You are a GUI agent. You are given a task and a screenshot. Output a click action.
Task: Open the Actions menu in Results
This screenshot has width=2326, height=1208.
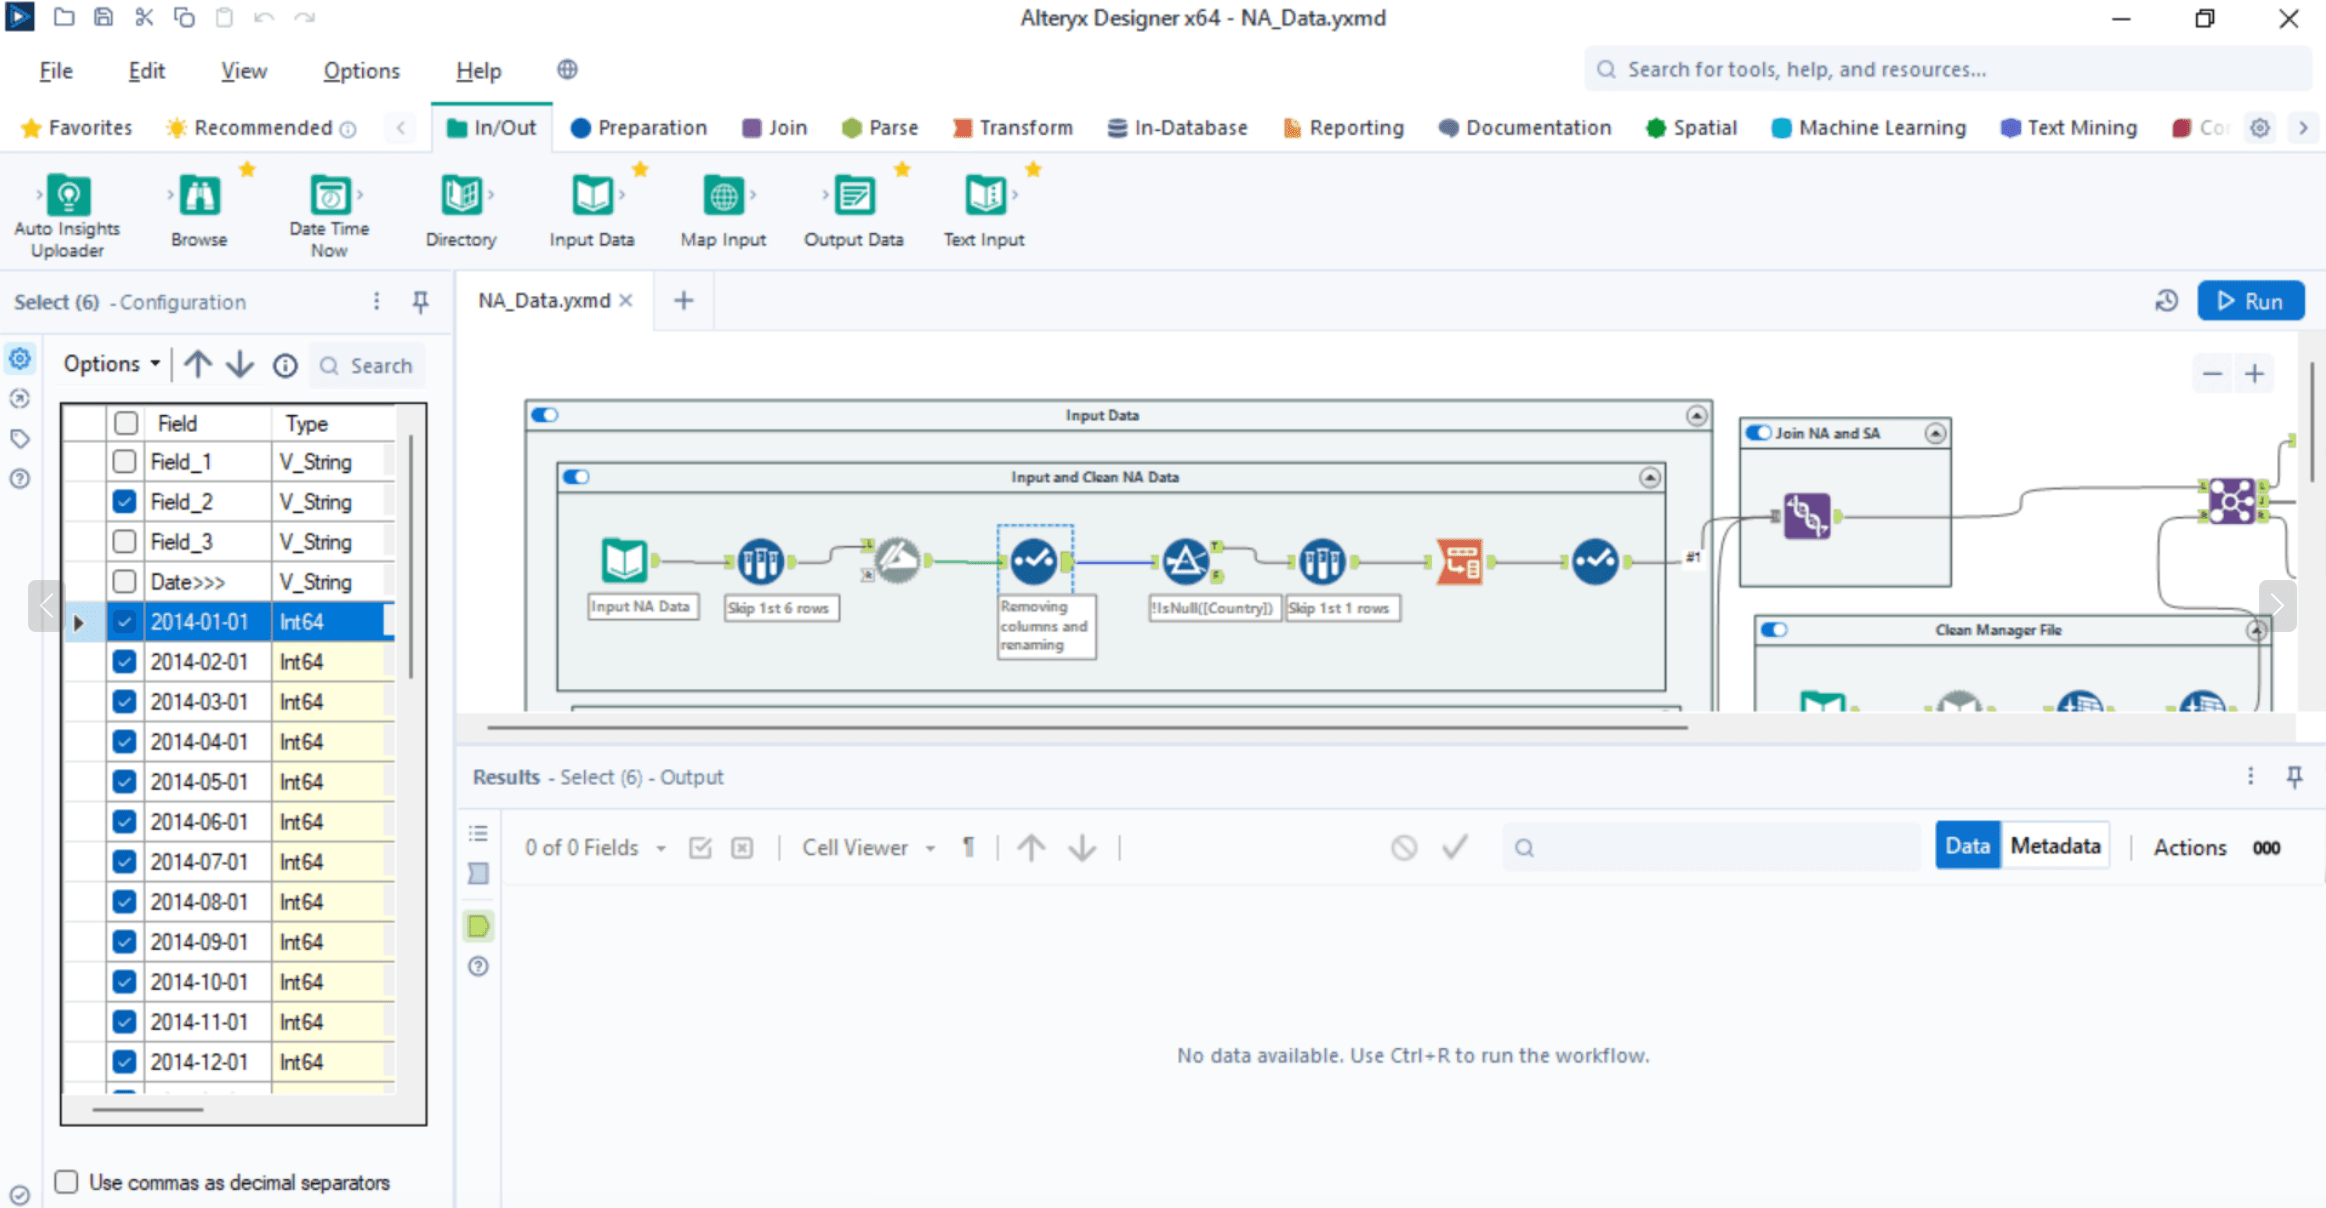[x=2190, y=848]
